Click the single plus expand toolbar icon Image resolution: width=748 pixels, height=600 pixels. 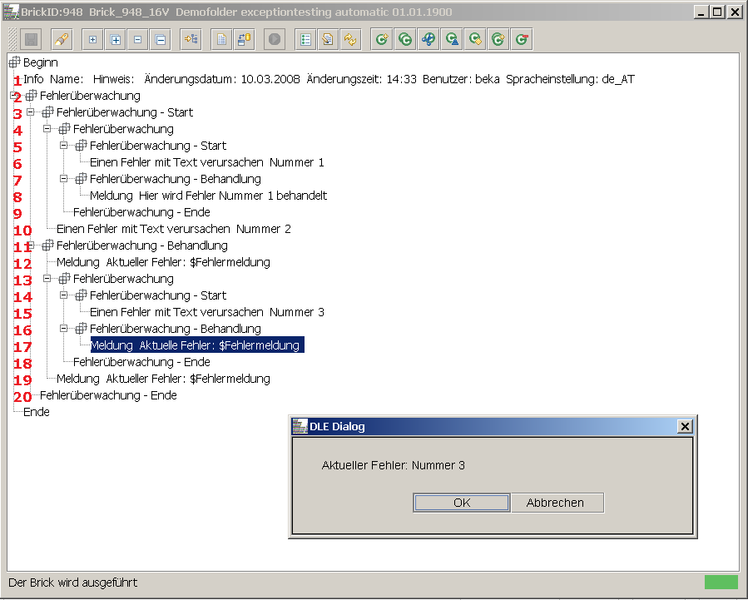(x=93, y=39)
